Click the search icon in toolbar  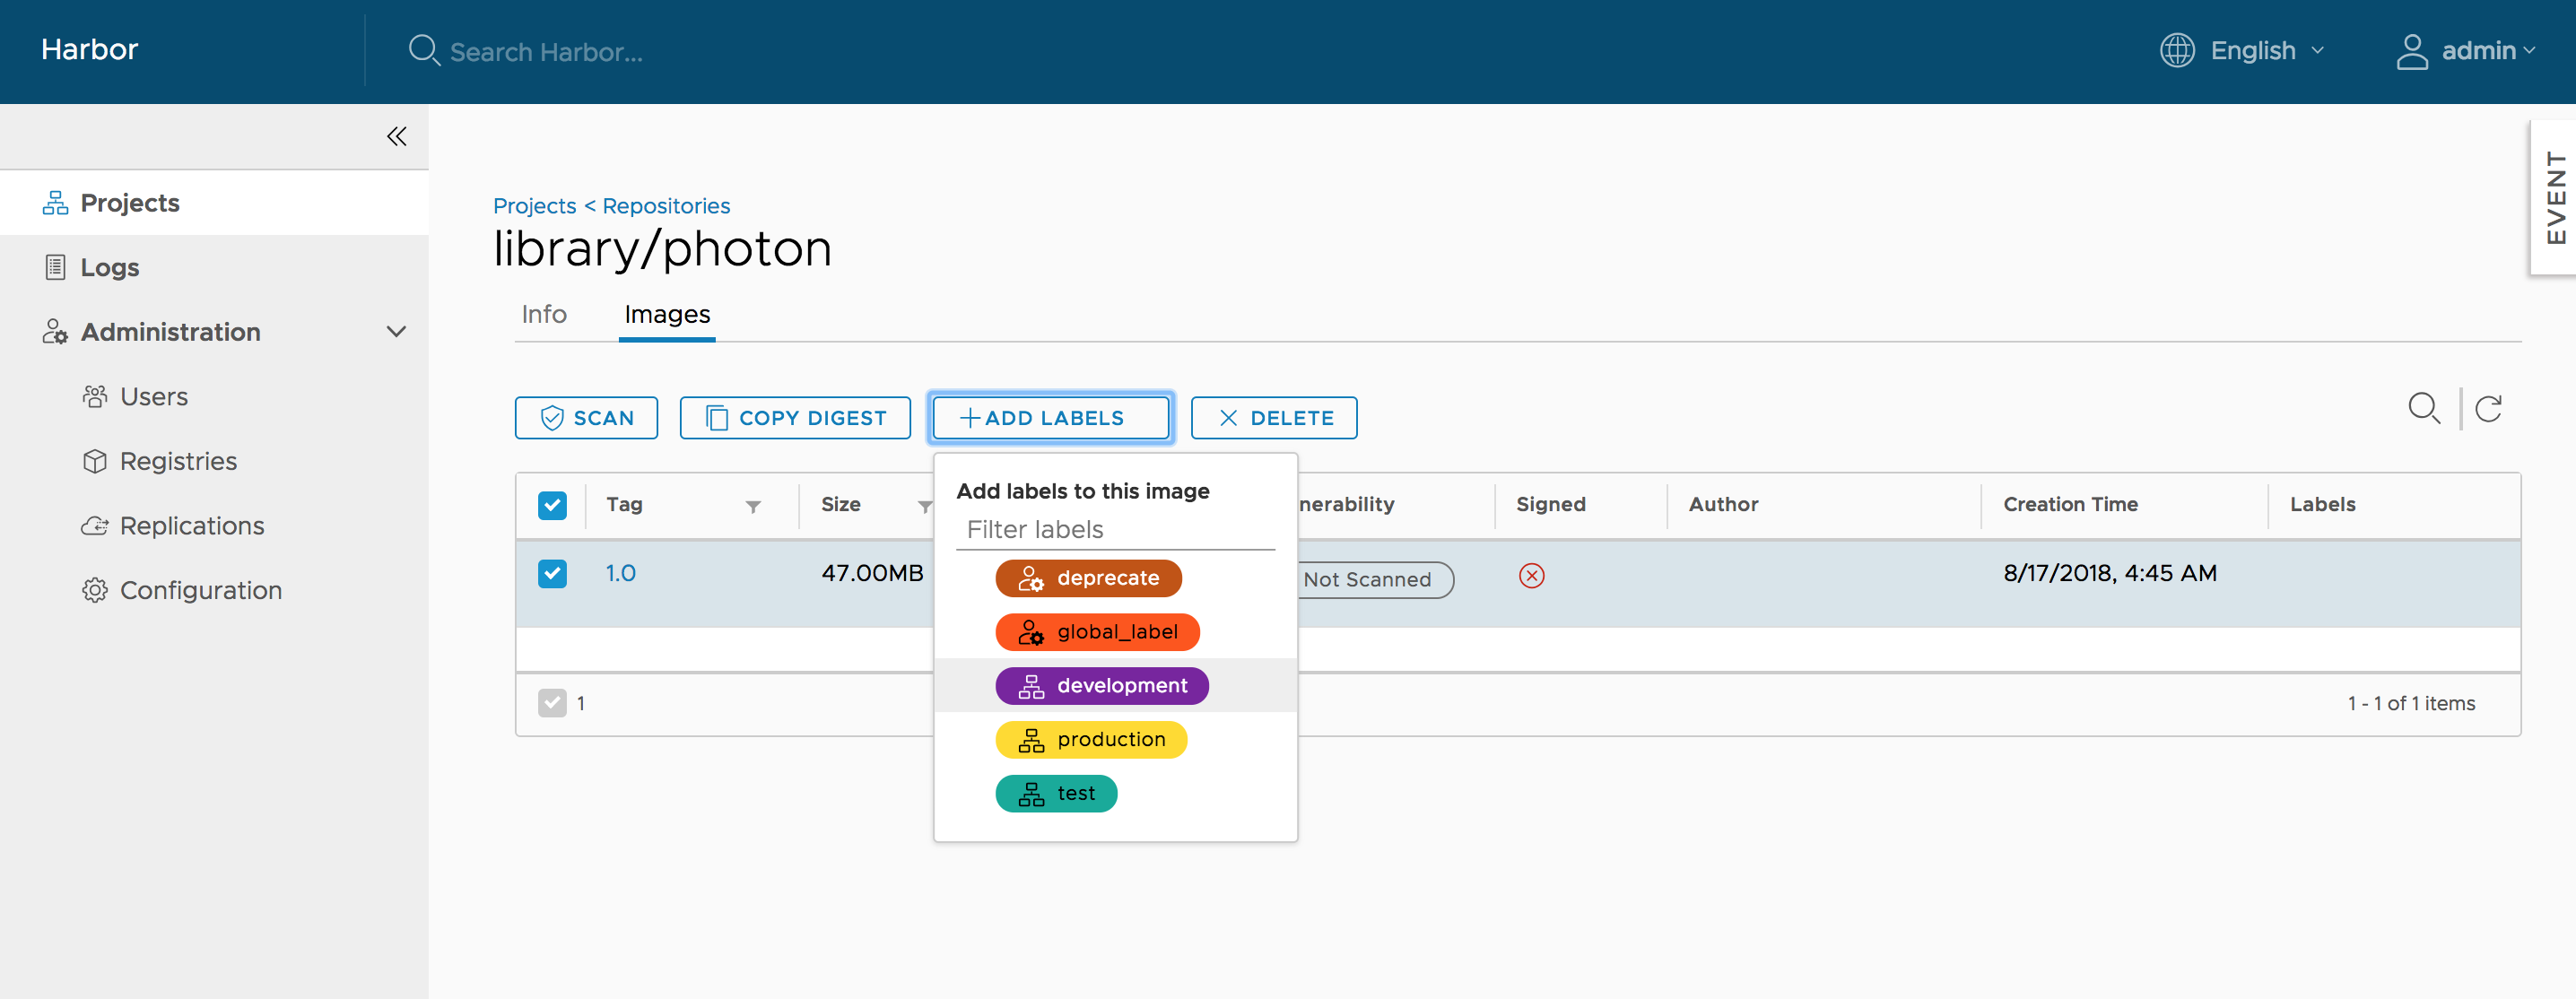2424,411
